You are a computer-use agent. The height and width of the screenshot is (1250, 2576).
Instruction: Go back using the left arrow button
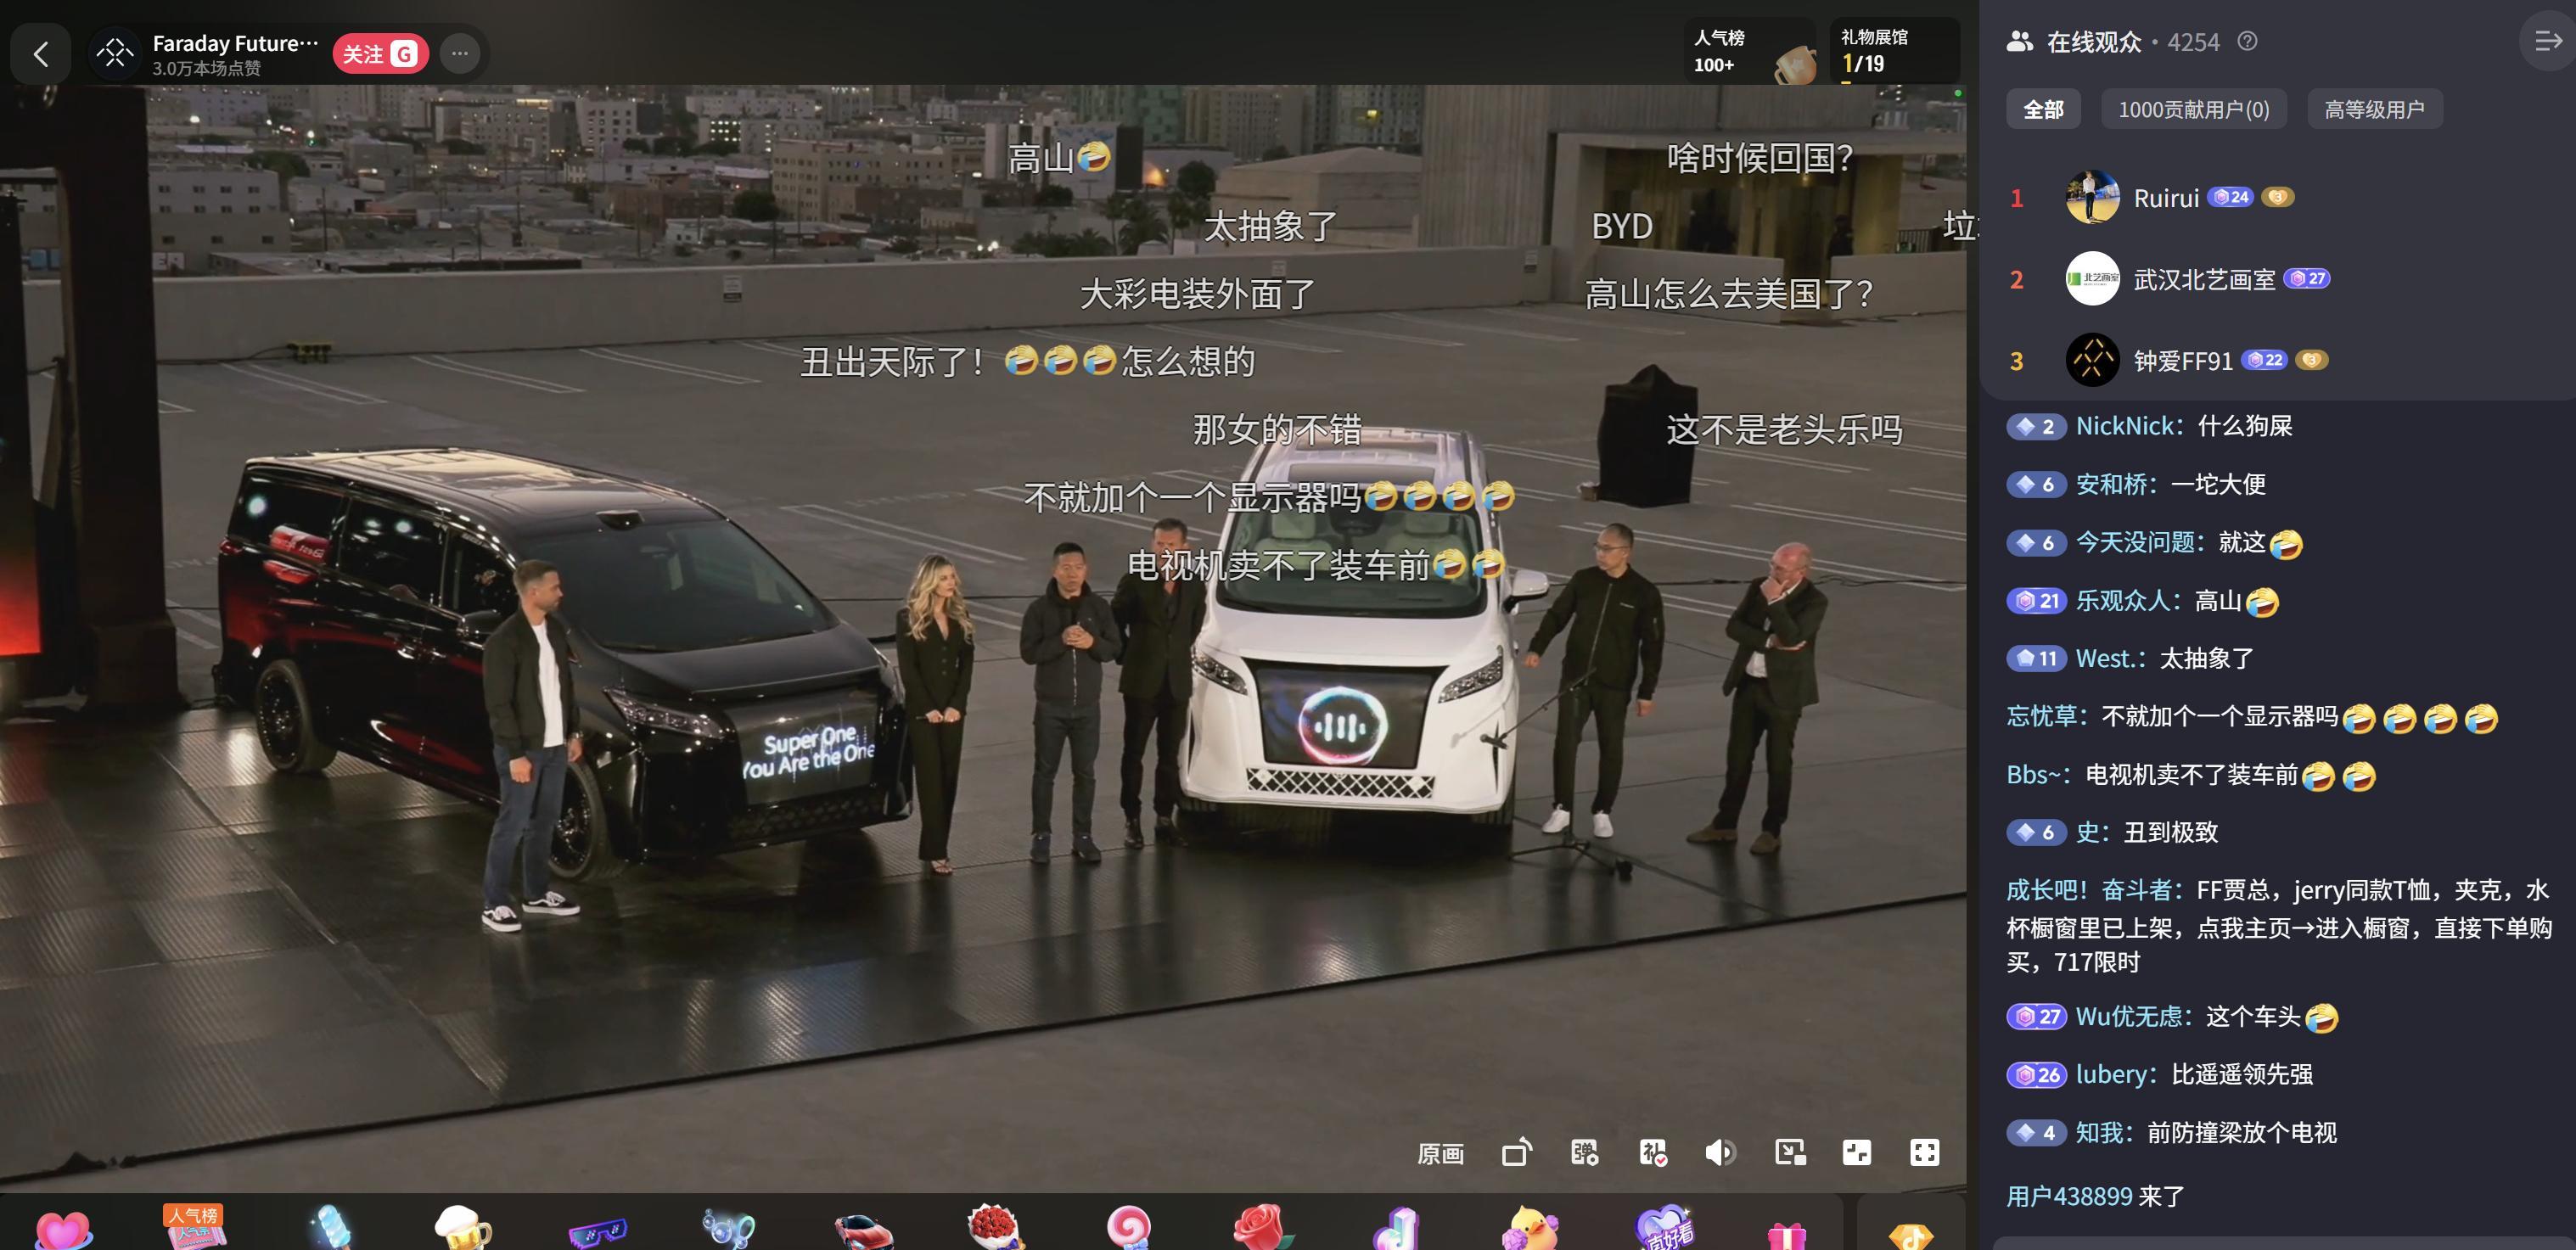(41, 54)
